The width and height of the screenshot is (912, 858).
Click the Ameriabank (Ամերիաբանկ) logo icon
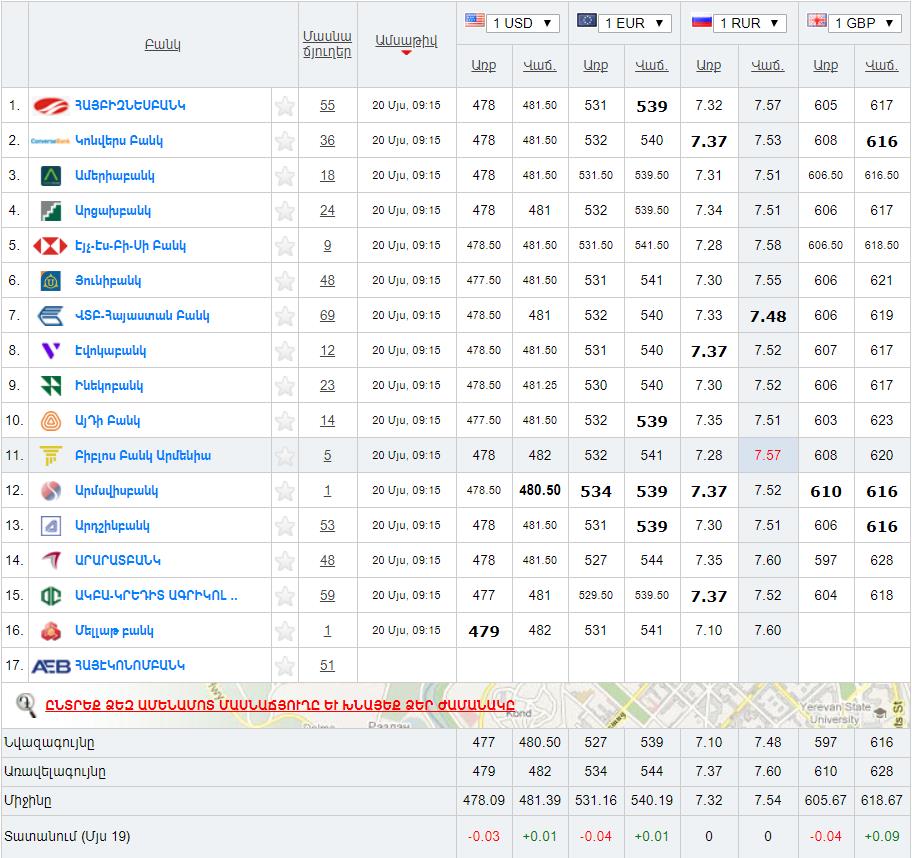[x=50, y=176]
